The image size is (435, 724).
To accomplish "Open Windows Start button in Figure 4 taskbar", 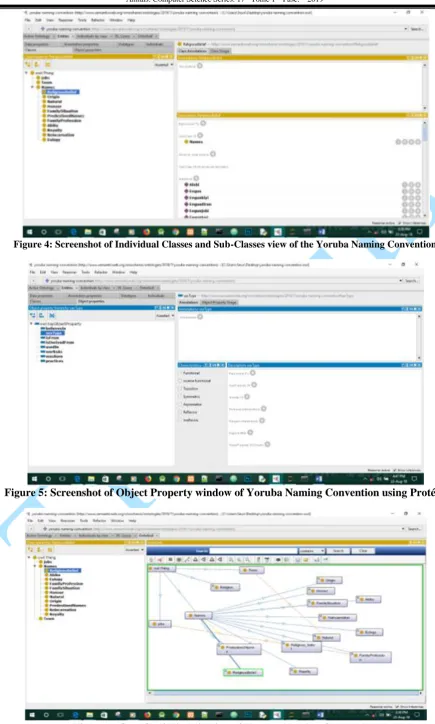I will (x=30, y=232).
